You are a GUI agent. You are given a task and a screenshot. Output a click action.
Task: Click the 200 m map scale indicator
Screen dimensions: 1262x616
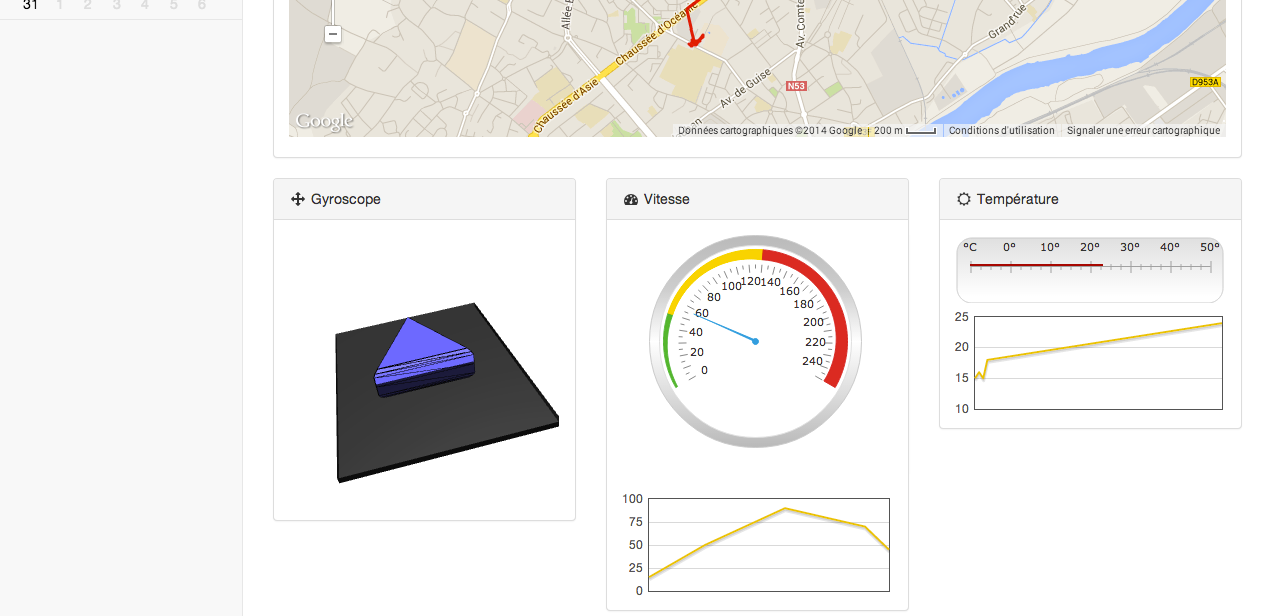point(905,131)
